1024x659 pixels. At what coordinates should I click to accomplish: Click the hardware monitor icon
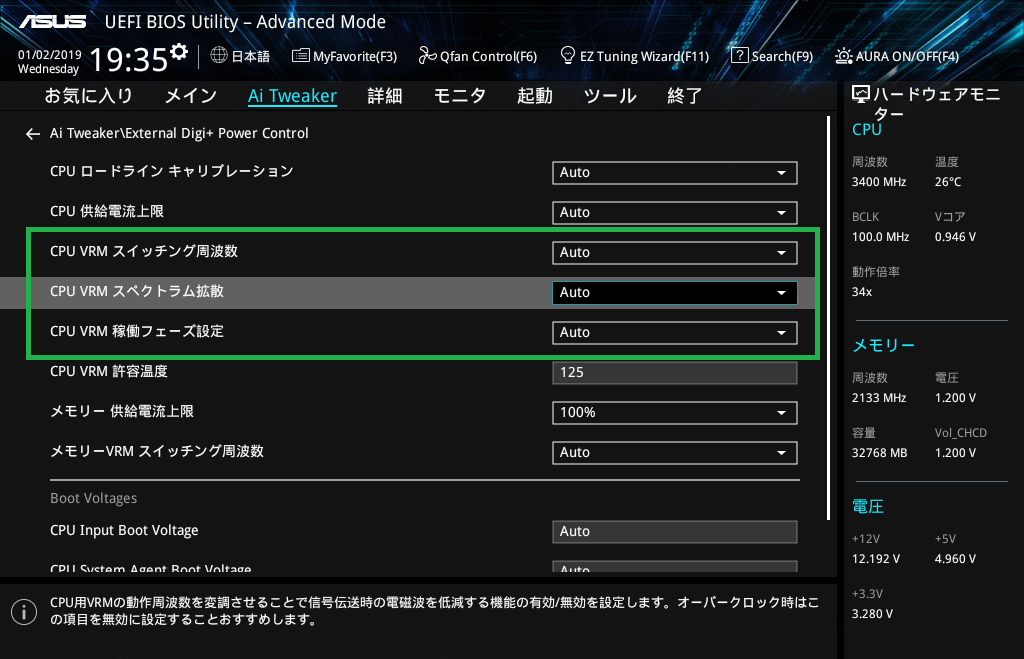[x=861, y=95]
